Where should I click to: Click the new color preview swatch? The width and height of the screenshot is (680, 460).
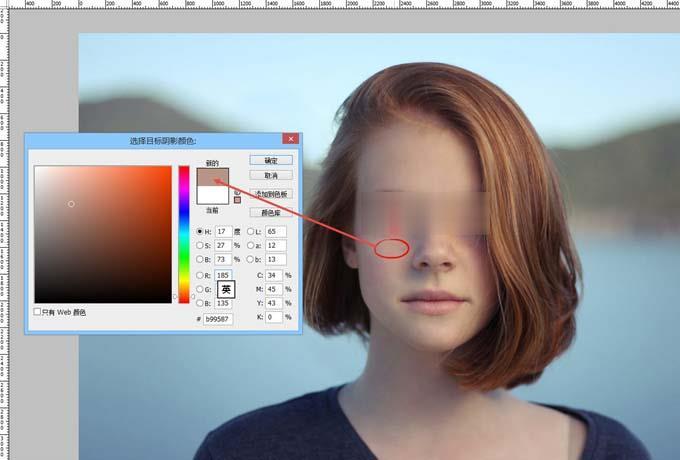(x=213, y=177)
